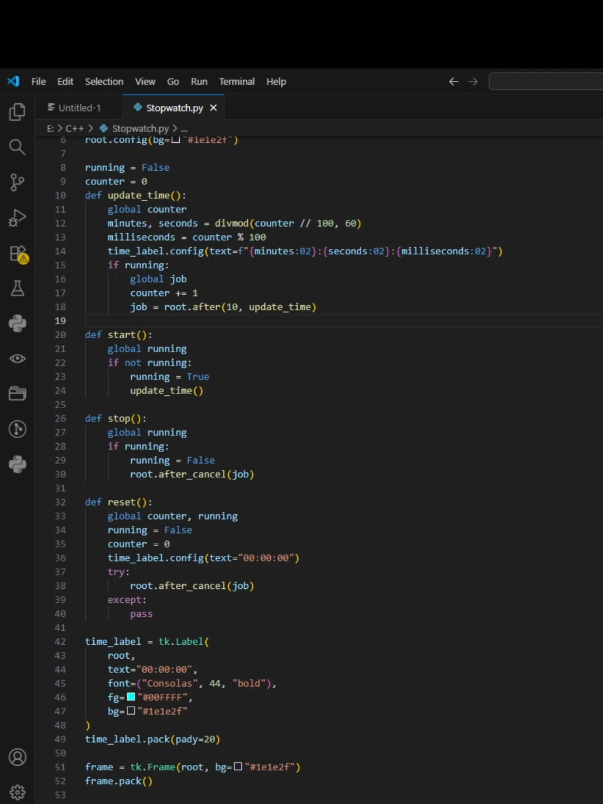
Task: Click the VS Code logo icon
Action: (x=13, y=81)
